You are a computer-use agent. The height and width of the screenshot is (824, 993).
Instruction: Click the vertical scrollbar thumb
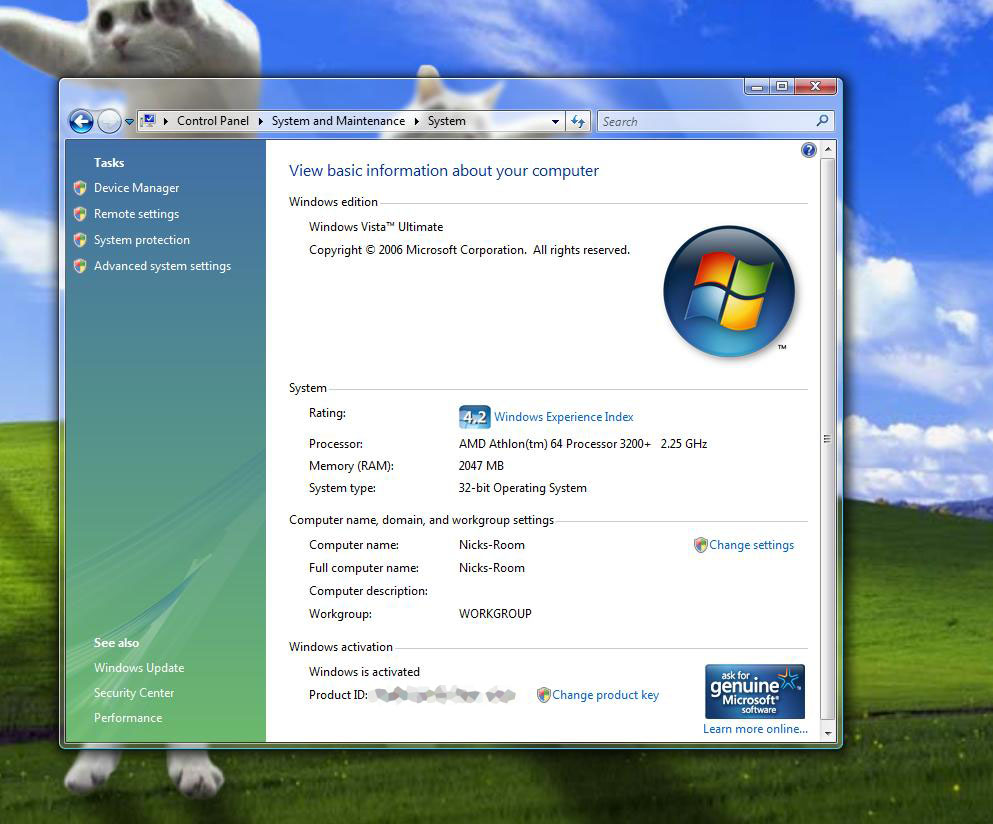pos(828,438)
